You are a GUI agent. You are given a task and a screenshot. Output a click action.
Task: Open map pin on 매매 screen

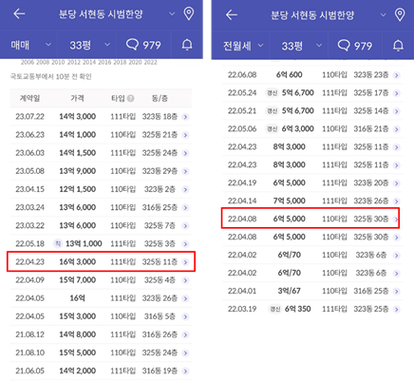coord(189,14)
